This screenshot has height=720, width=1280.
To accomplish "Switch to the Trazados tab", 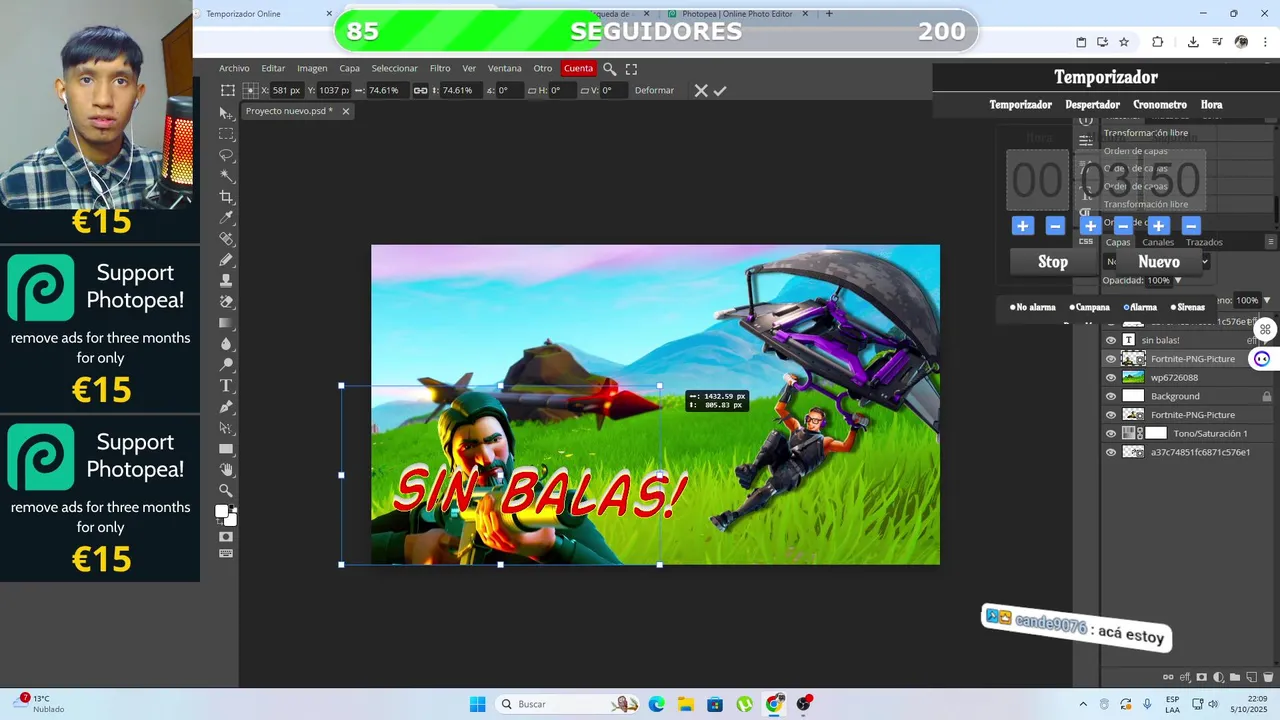I will (x=1204, y=242).
